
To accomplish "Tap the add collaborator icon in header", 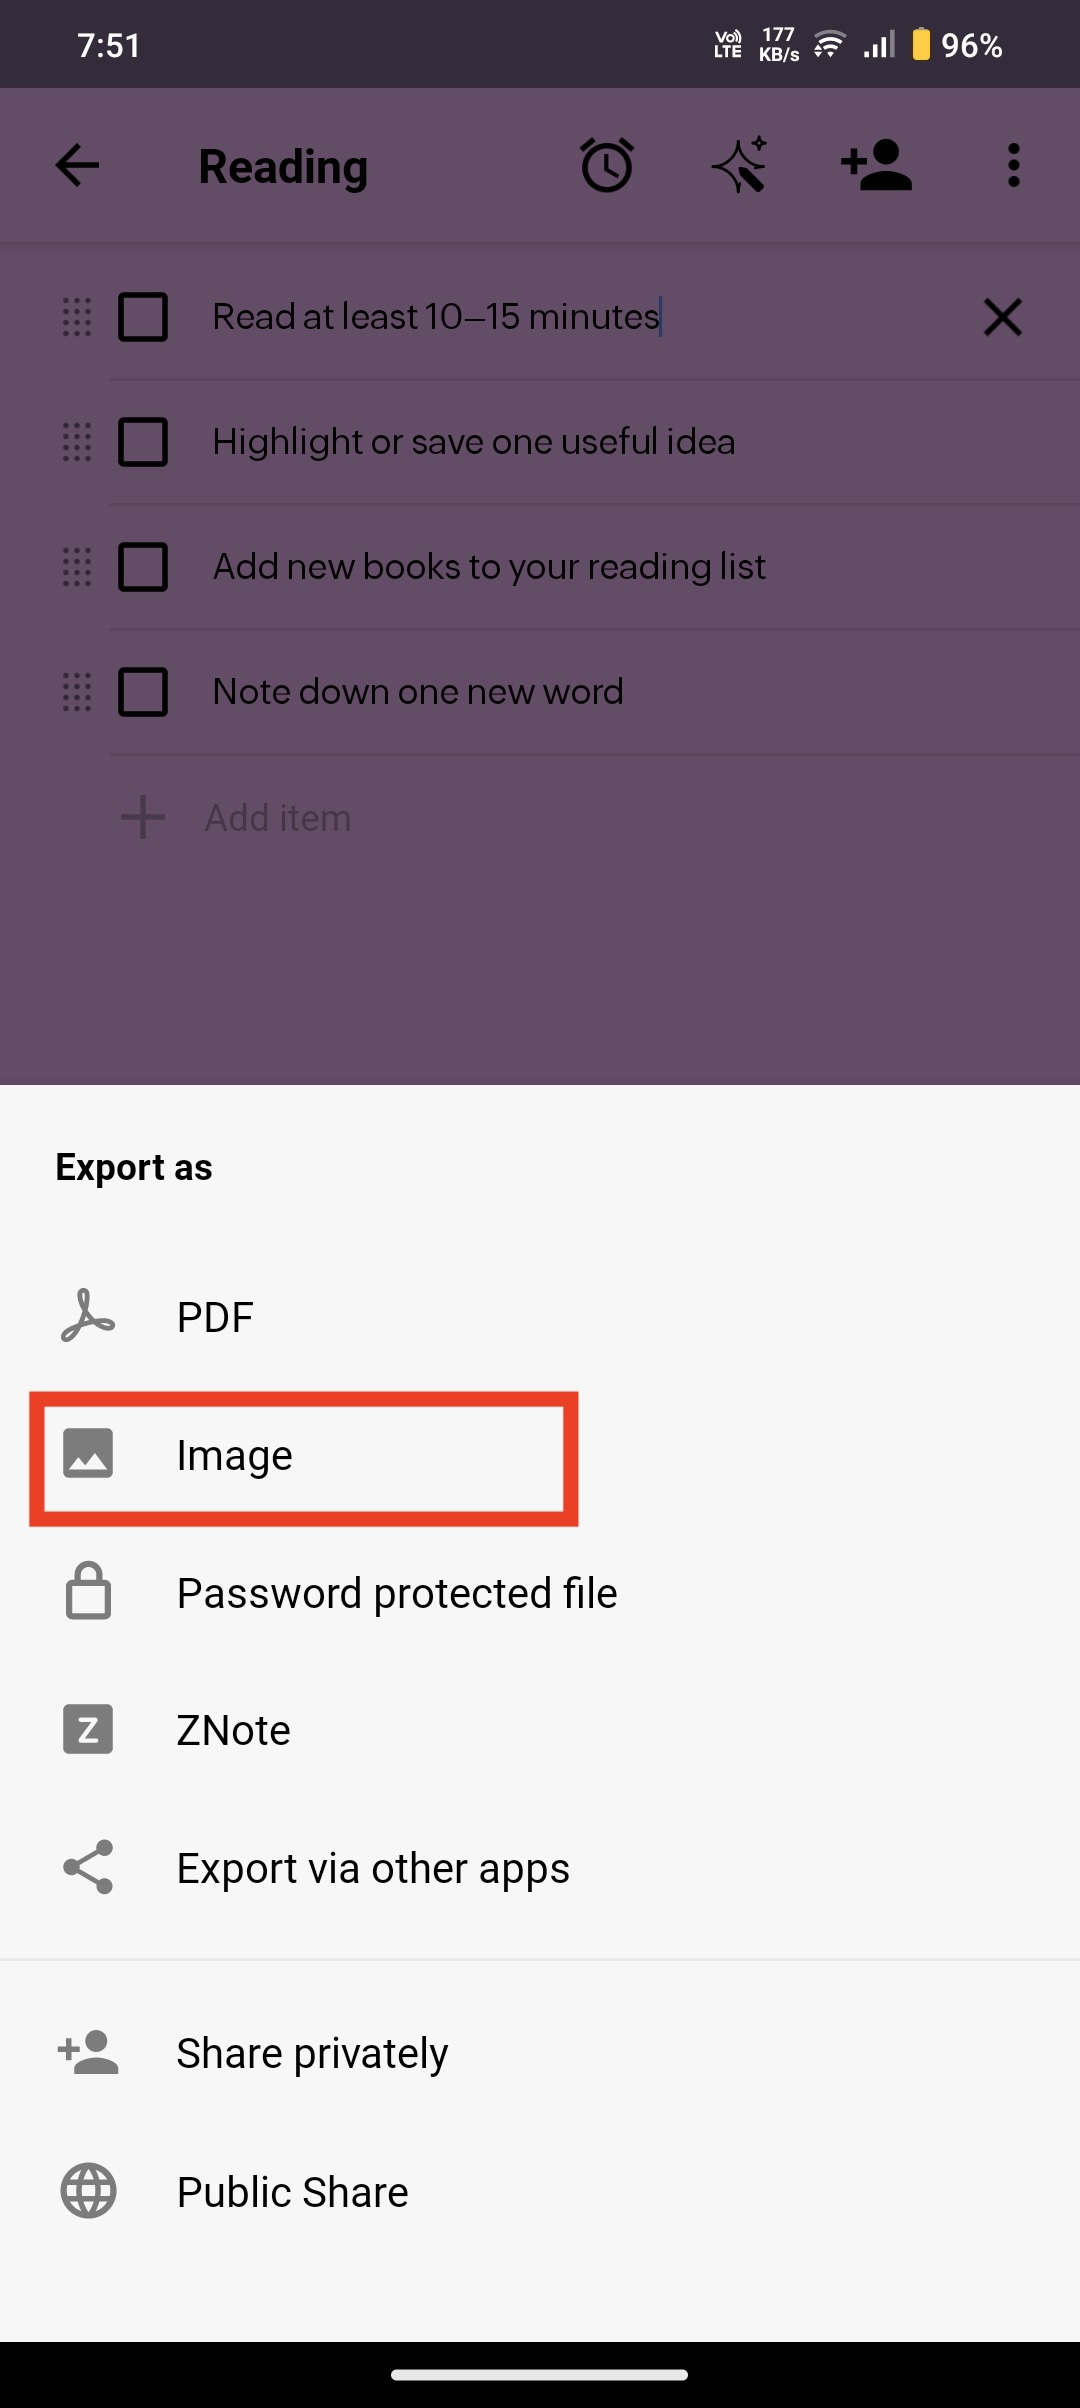I will click(876, 166).
